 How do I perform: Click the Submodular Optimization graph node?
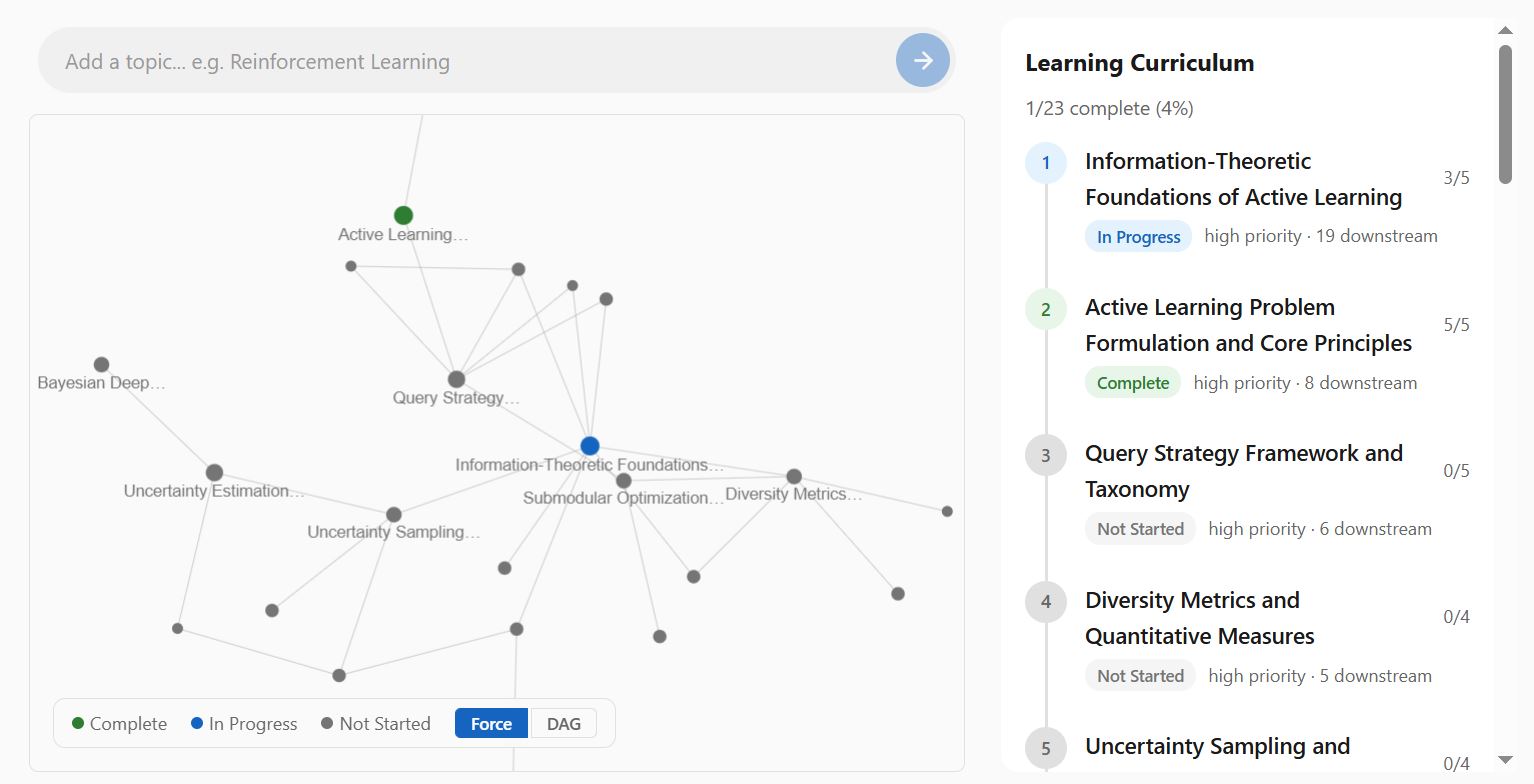click(624, 481)
